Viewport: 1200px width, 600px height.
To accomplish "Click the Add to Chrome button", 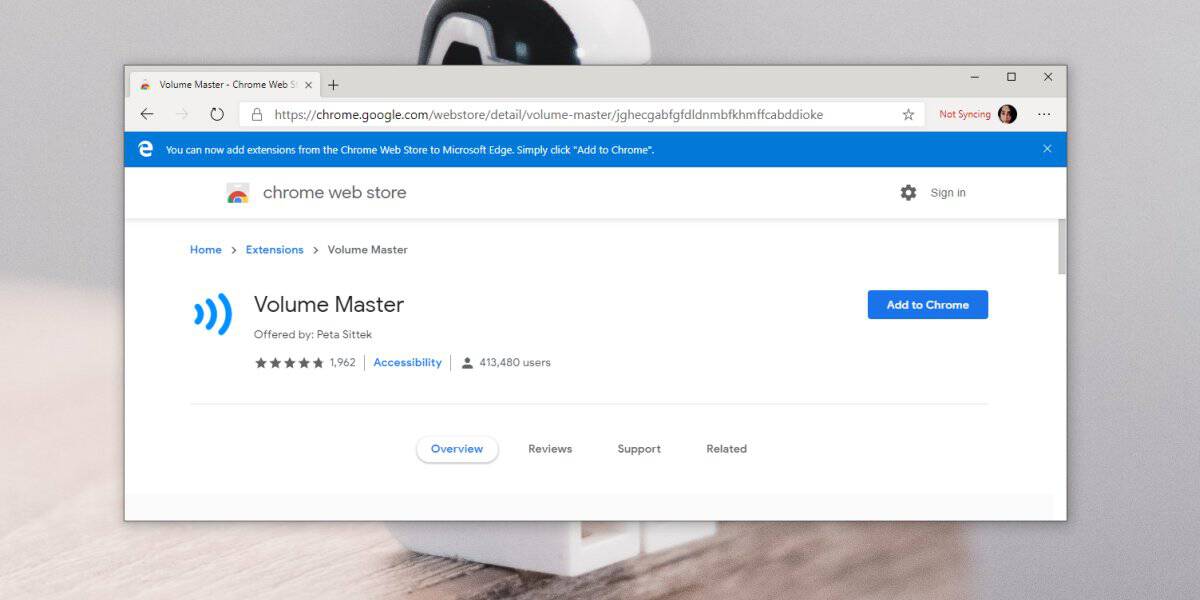I will pos(928,305).
